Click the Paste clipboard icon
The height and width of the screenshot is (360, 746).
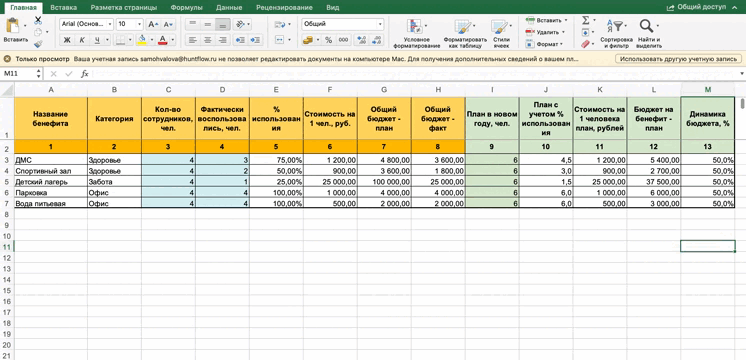[13, 26]
